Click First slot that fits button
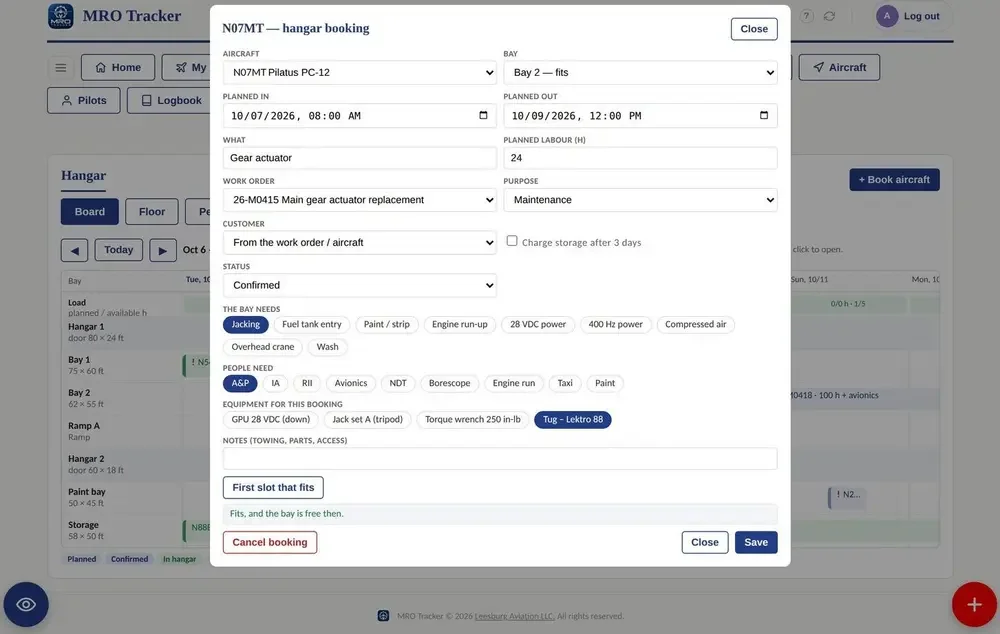1000x634 pixels. coord(273,488)
